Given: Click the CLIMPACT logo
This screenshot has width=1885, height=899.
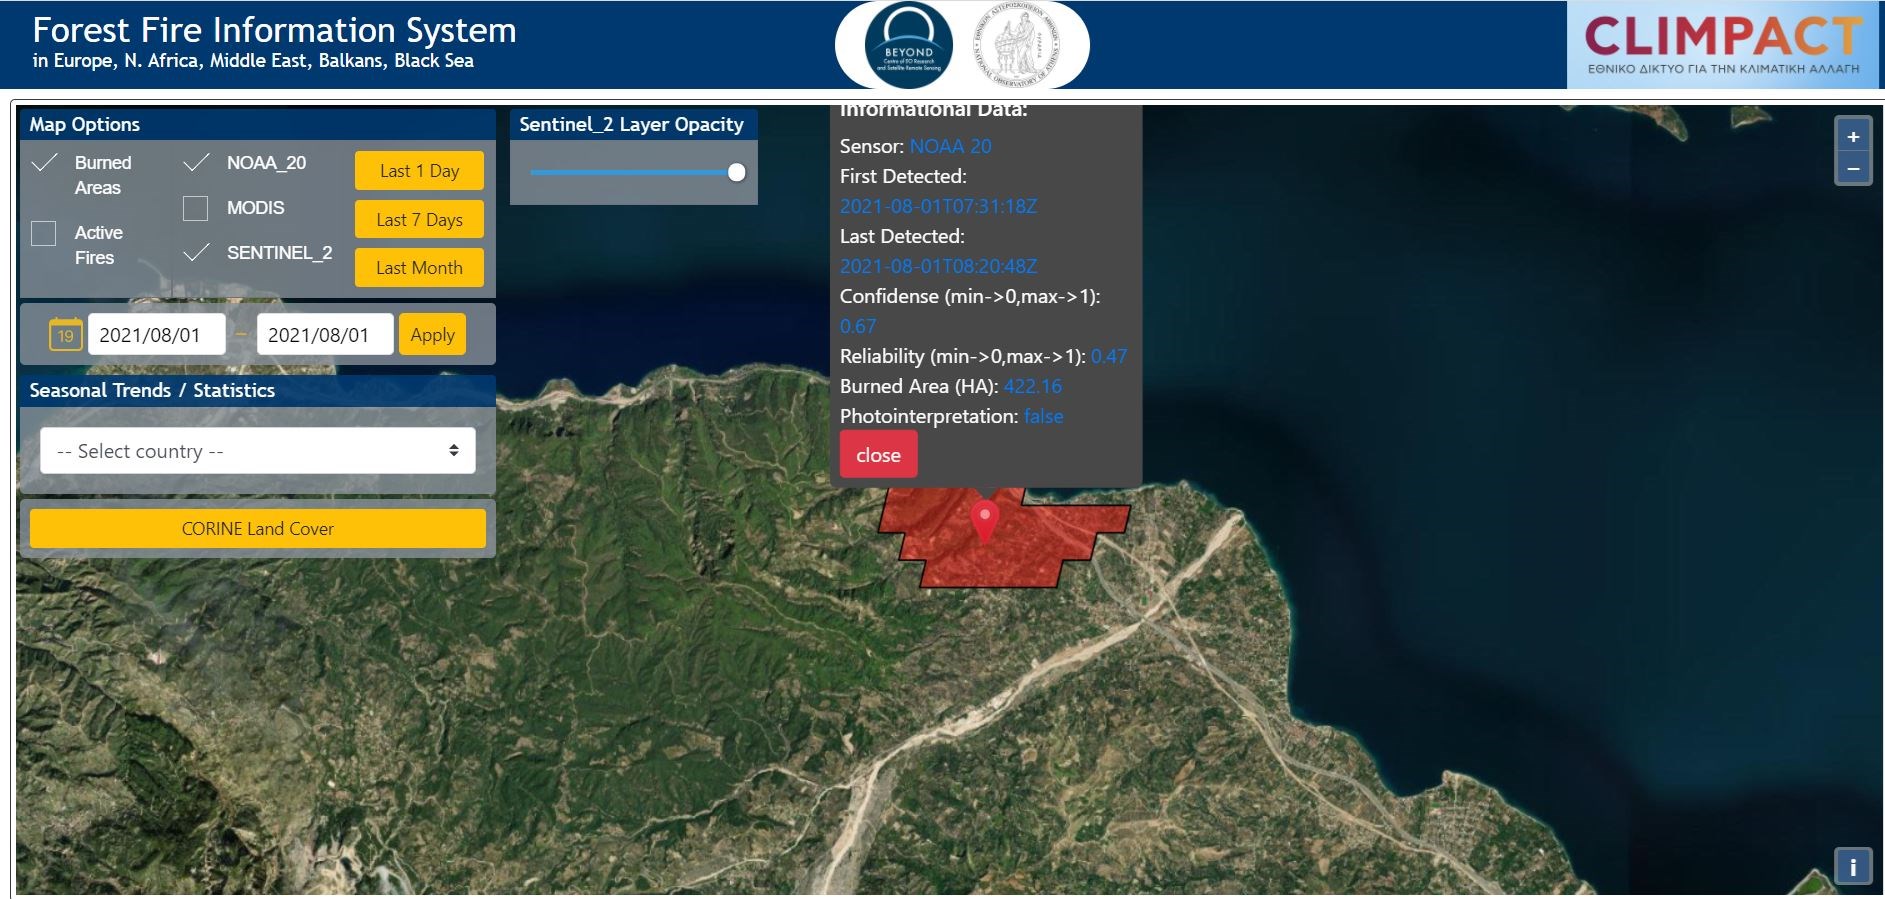Looking at the screenshot, I should pos(1722,45).
